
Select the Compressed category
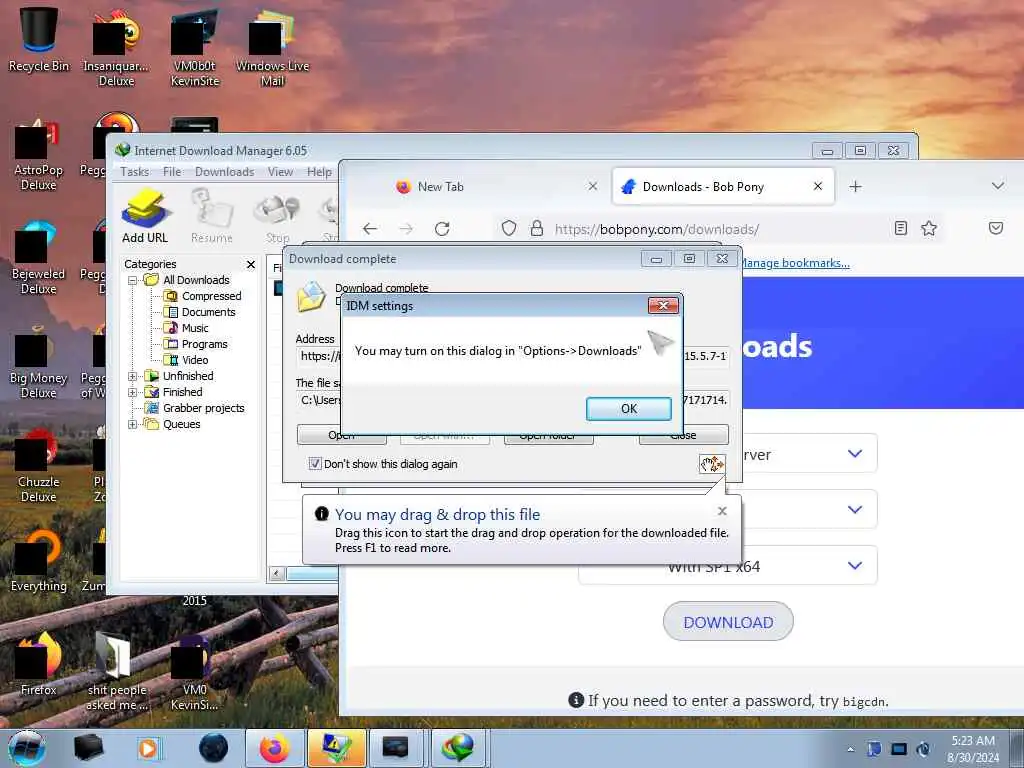pyautogui.click(x=211, y=296)
